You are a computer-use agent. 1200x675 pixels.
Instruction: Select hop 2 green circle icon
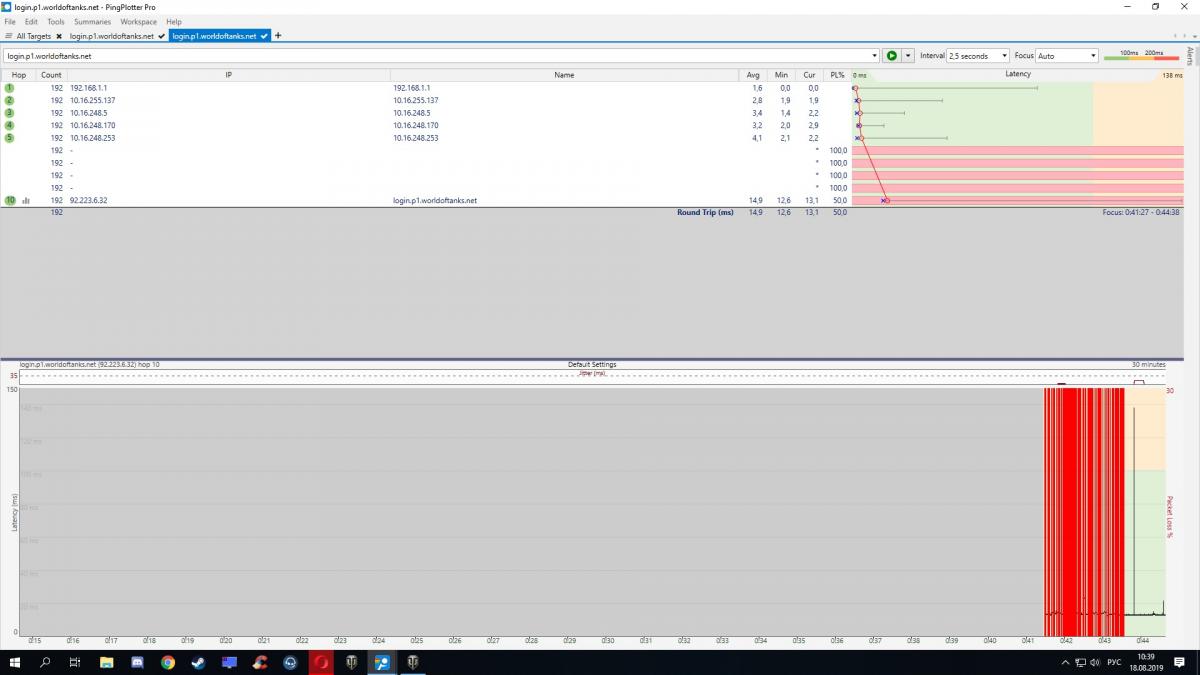pyautogui.click(x=9, y=100)
